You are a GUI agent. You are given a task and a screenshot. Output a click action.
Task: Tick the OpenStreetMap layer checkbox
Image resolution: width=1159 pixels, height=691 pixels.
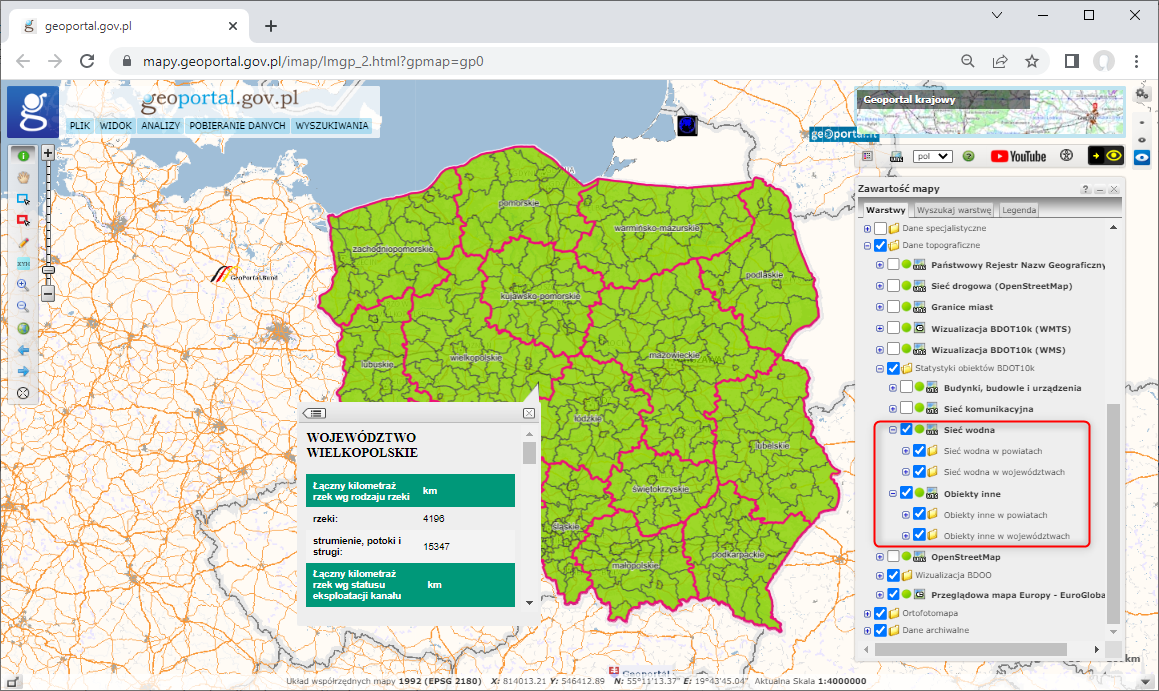894,556
